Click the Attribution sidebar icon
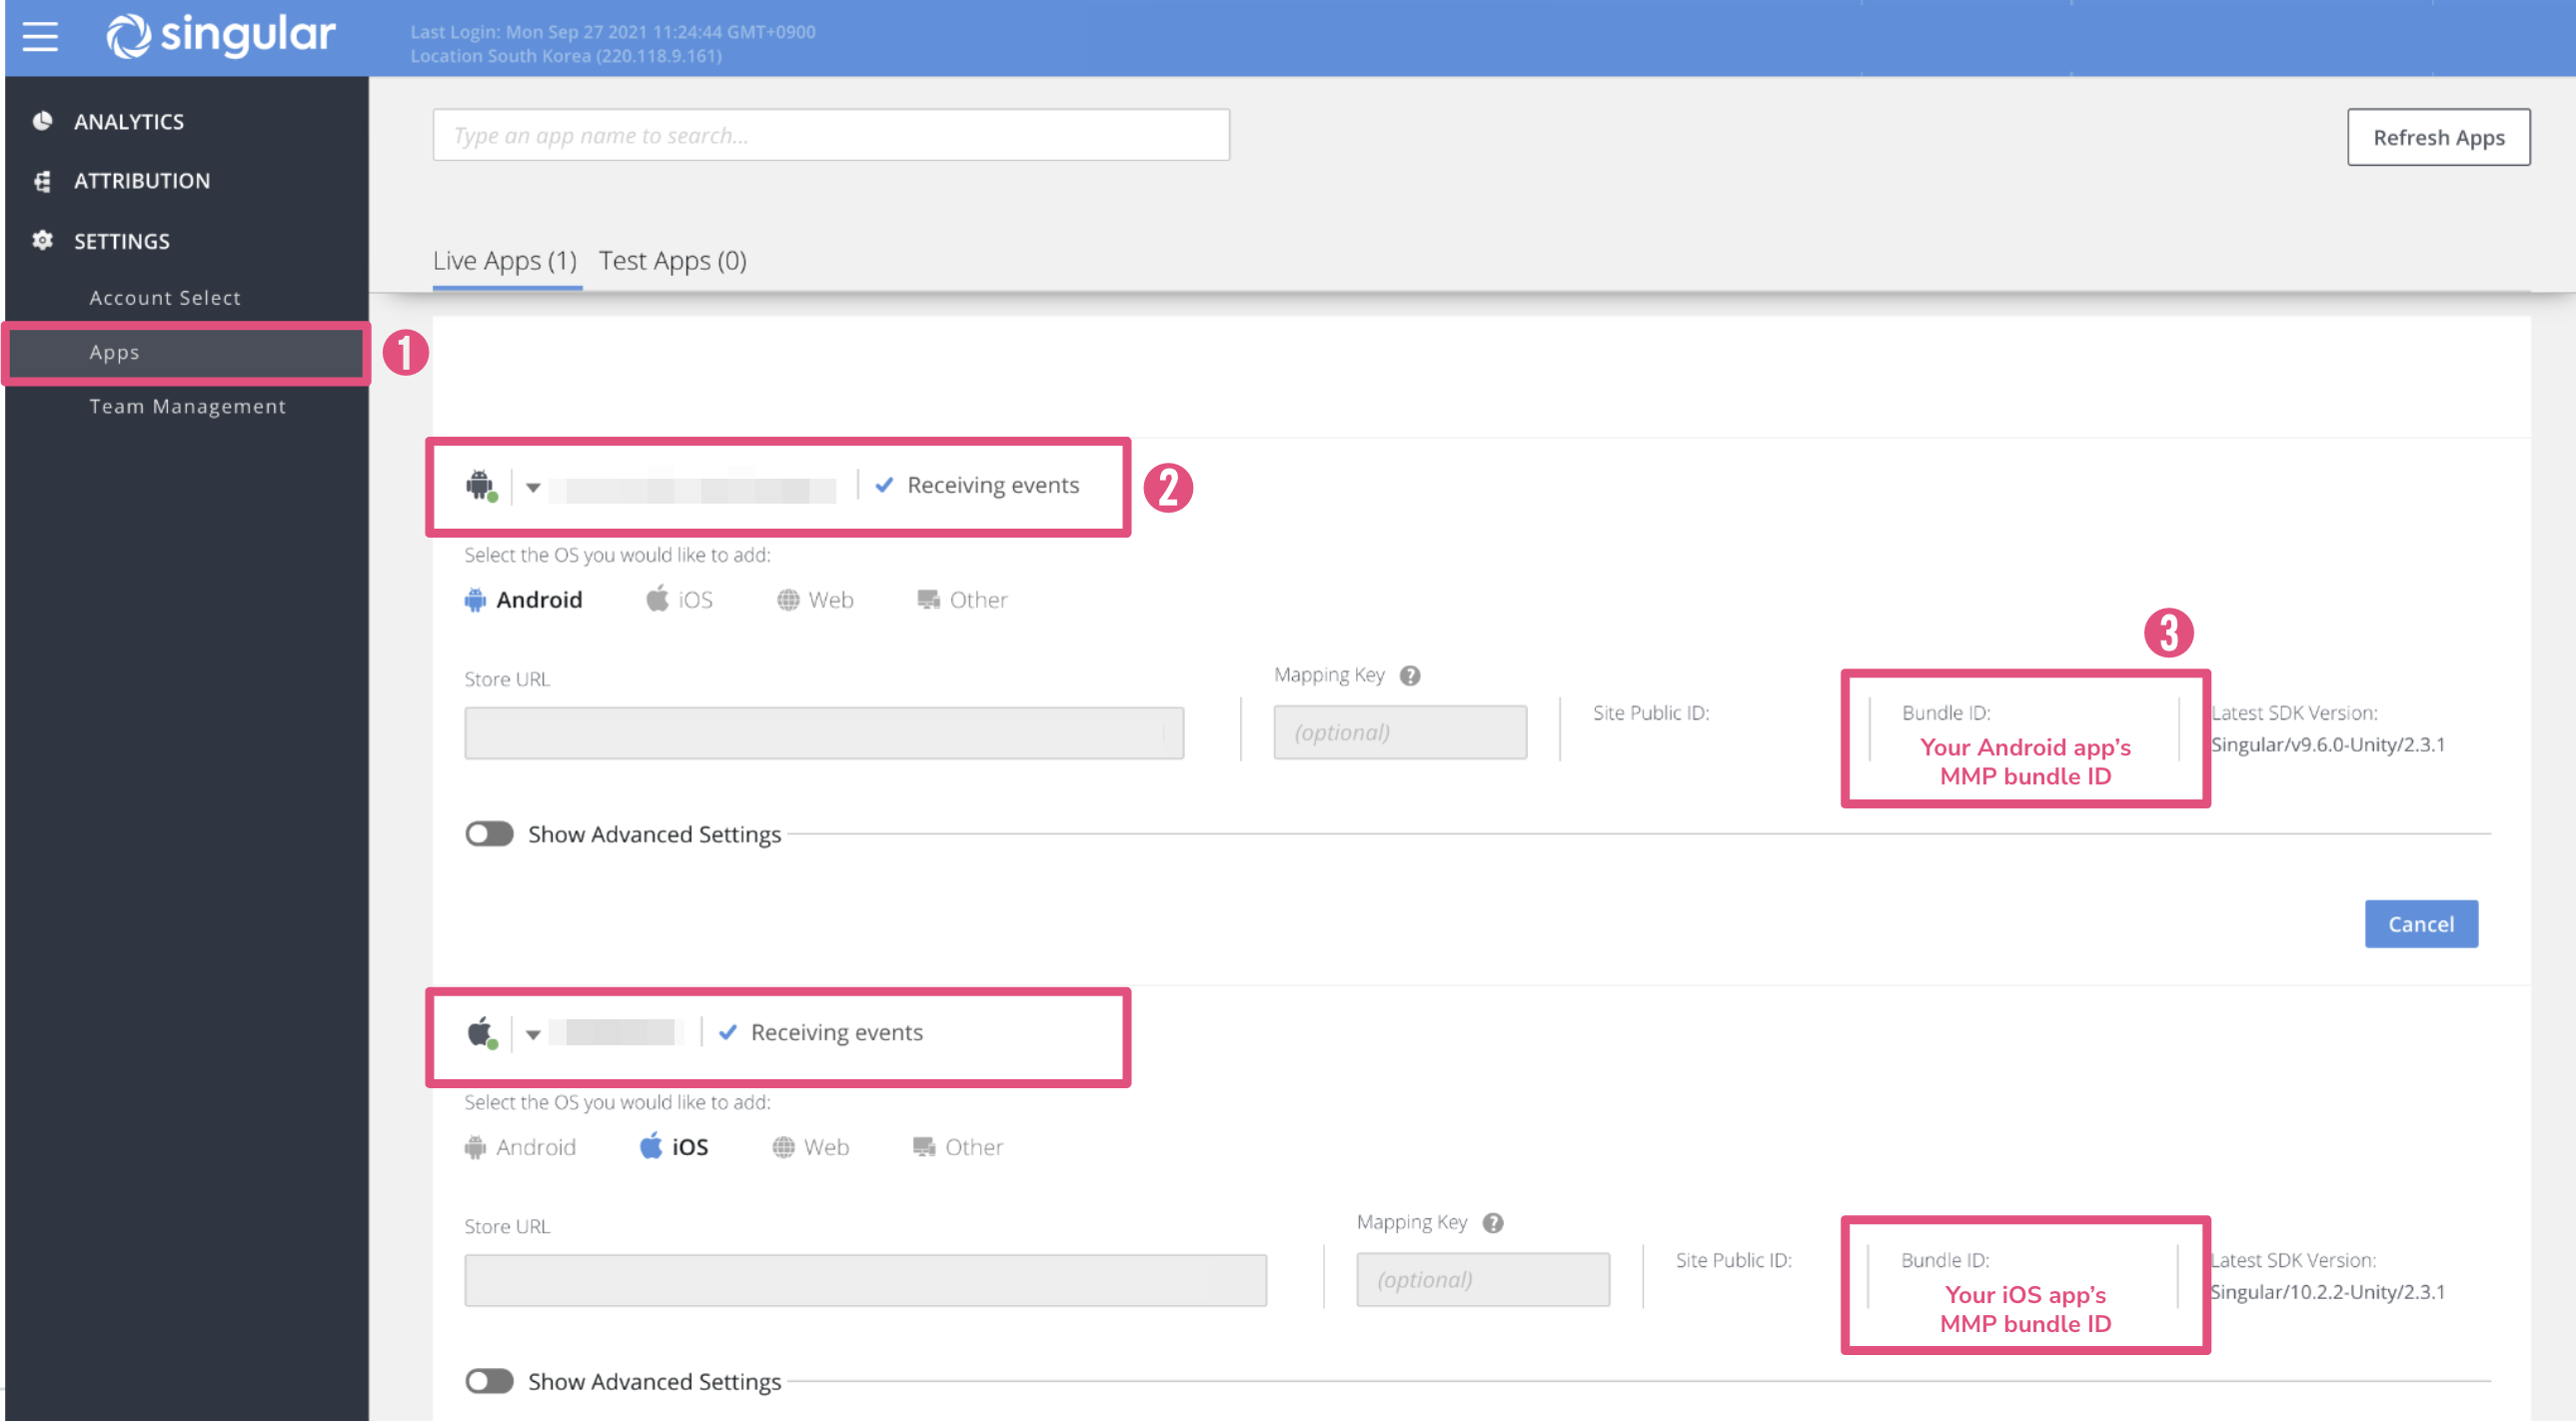2576x1421 pixels. point(42,181)
